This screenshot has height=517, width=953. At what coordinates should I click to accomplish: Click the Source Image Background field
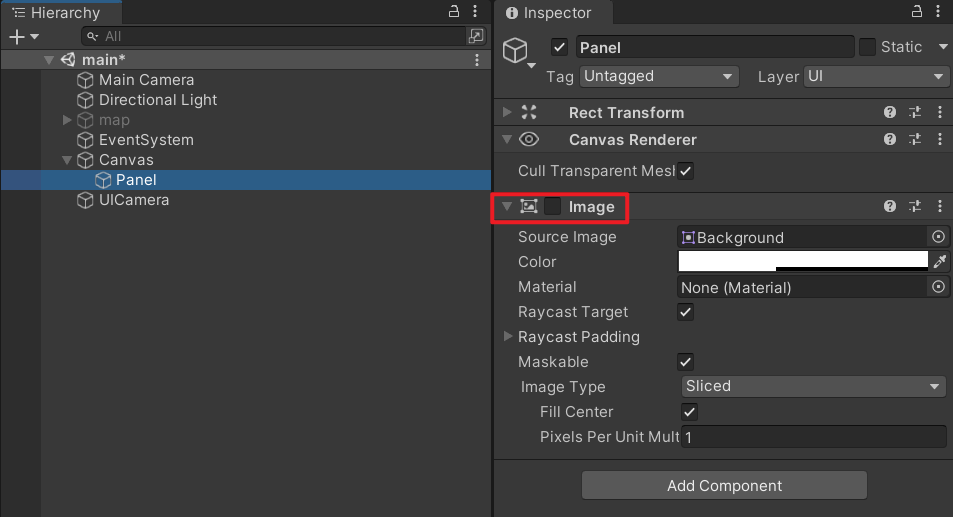tap(802, 237)
